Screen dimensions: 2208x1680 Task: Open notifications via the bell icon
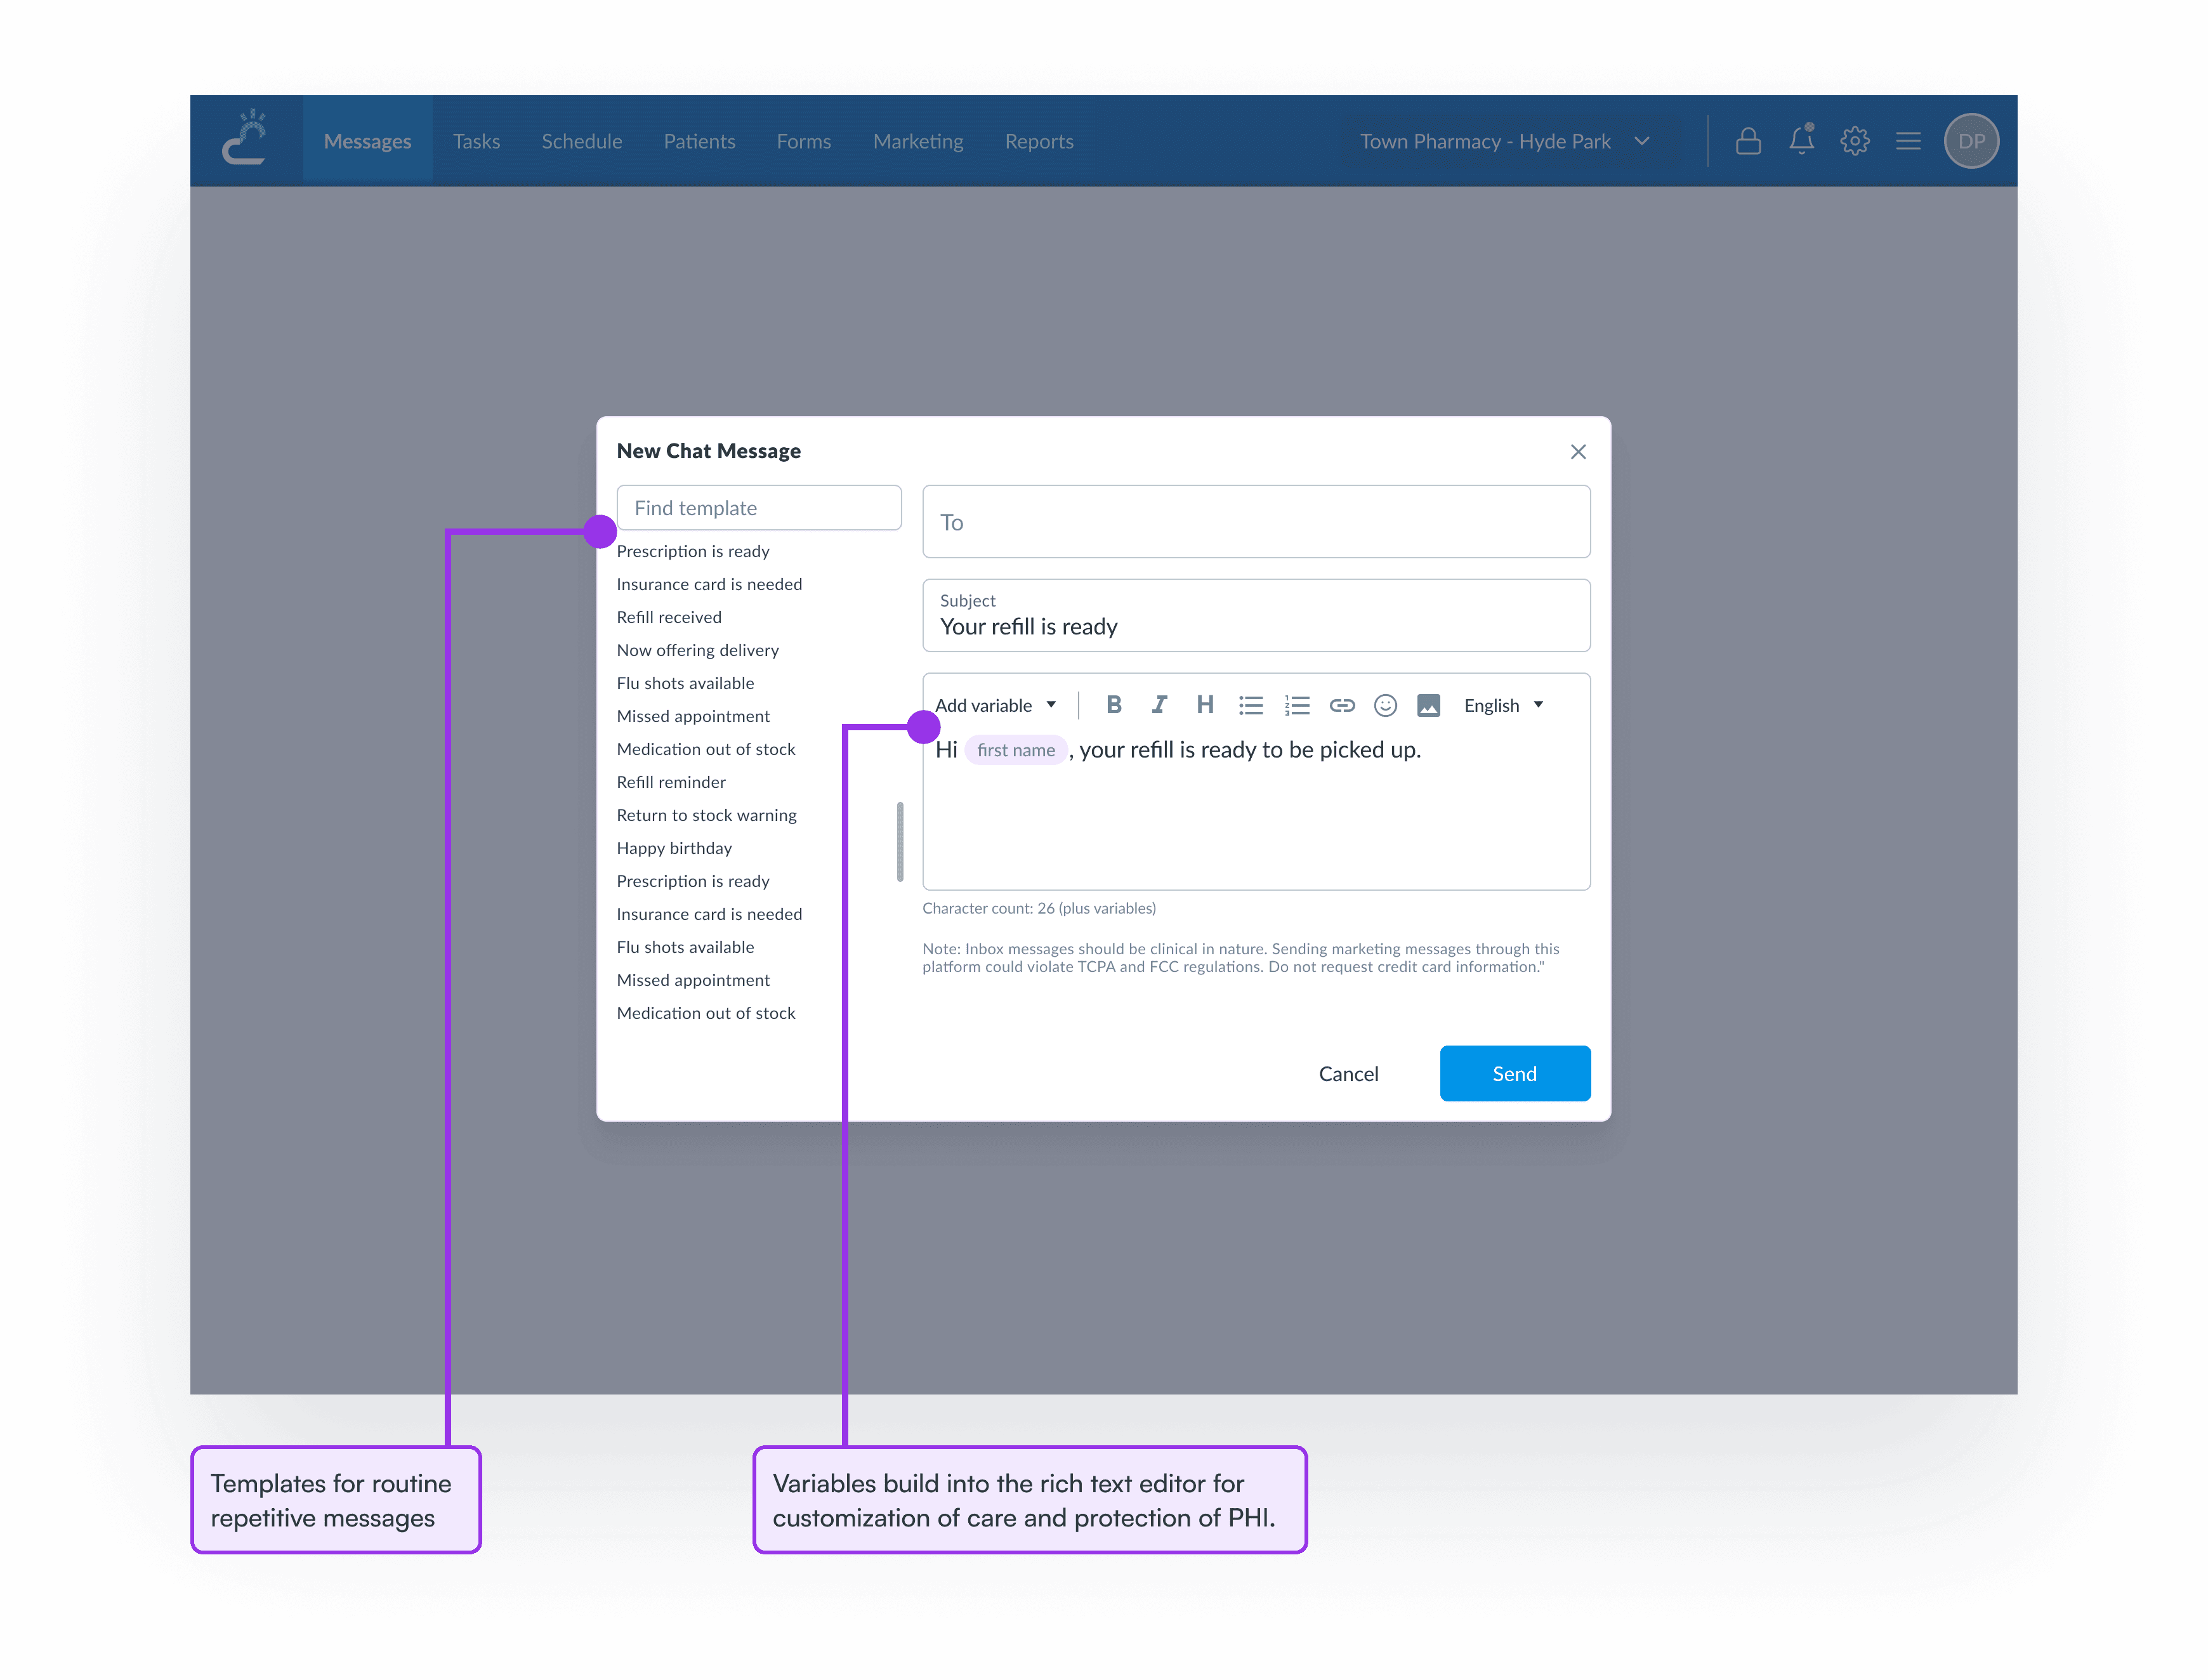click(1802, 140)
